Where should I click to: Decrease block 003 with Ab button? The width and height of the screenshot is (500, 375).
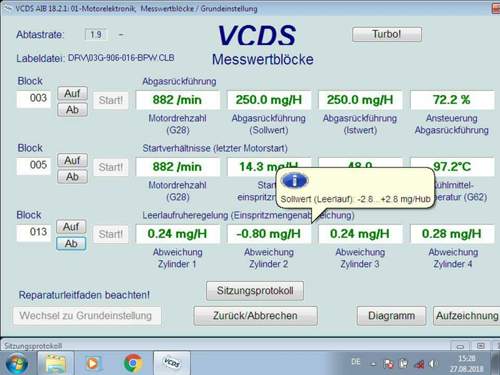tap(72, 110)
